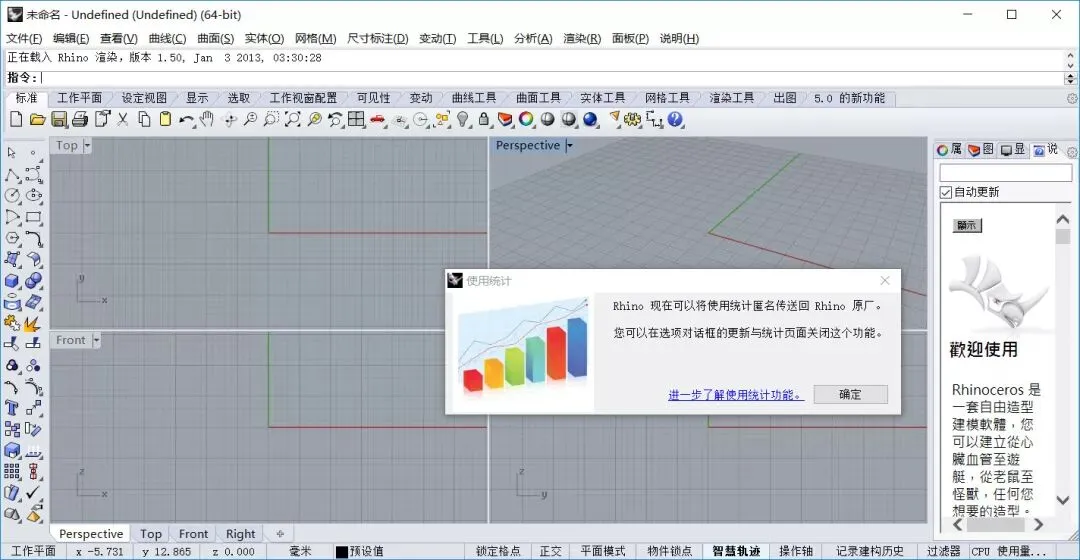
Task: Add new viewport tab with plus
Action: tap(280, 534)
